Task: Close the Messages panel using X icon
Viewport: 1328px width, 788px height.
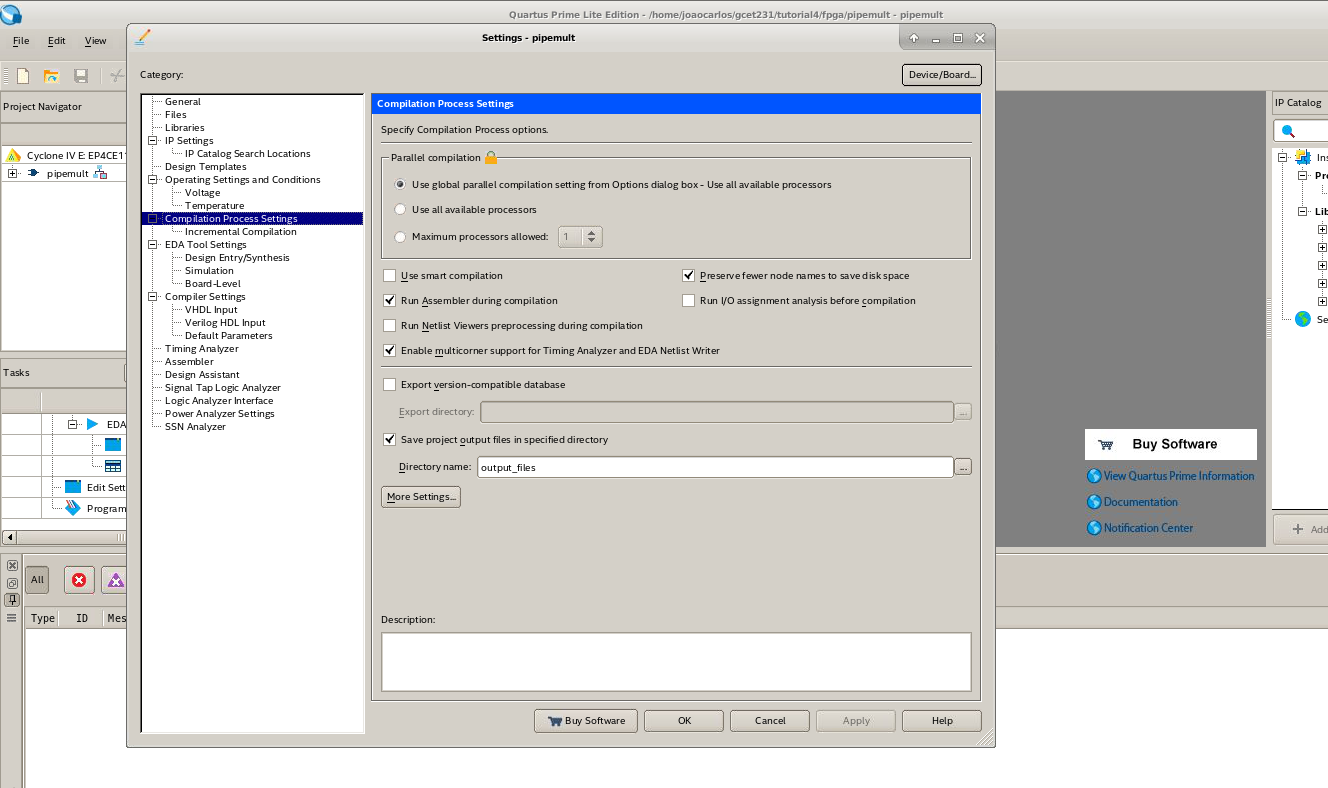Action: 12,566
